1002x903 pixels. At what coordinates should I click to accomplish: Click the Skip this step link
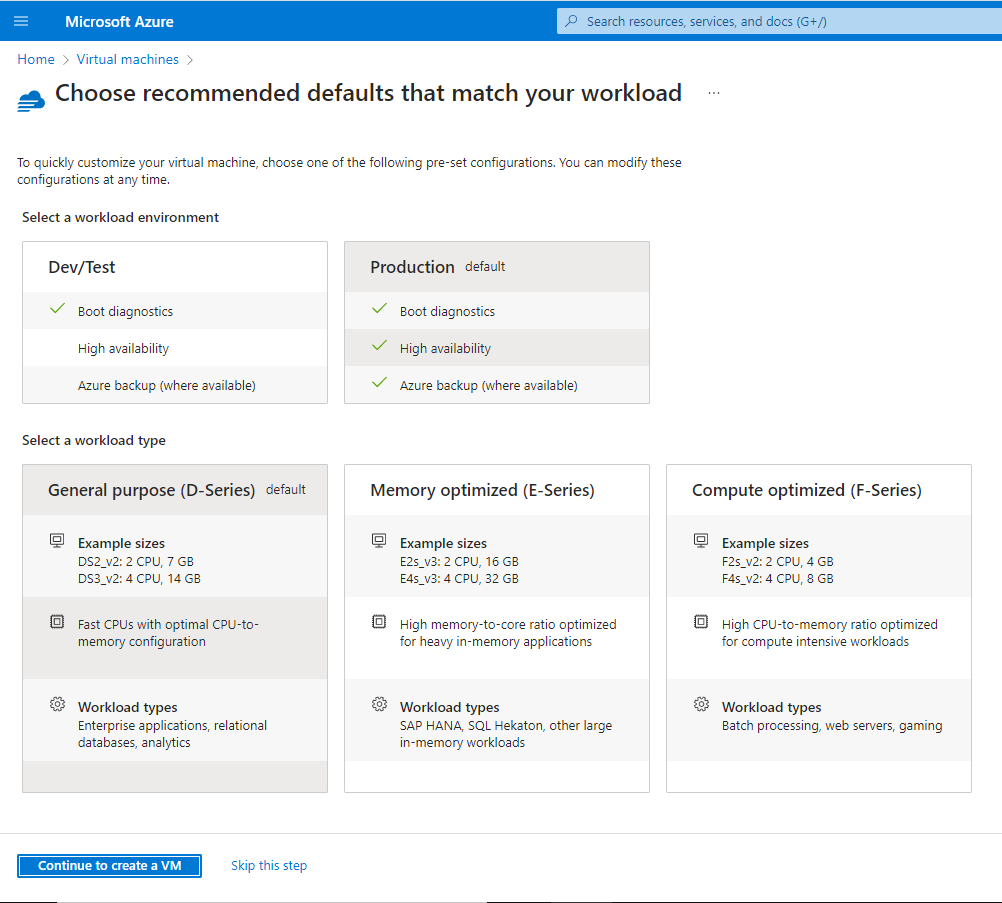point(269,866)
